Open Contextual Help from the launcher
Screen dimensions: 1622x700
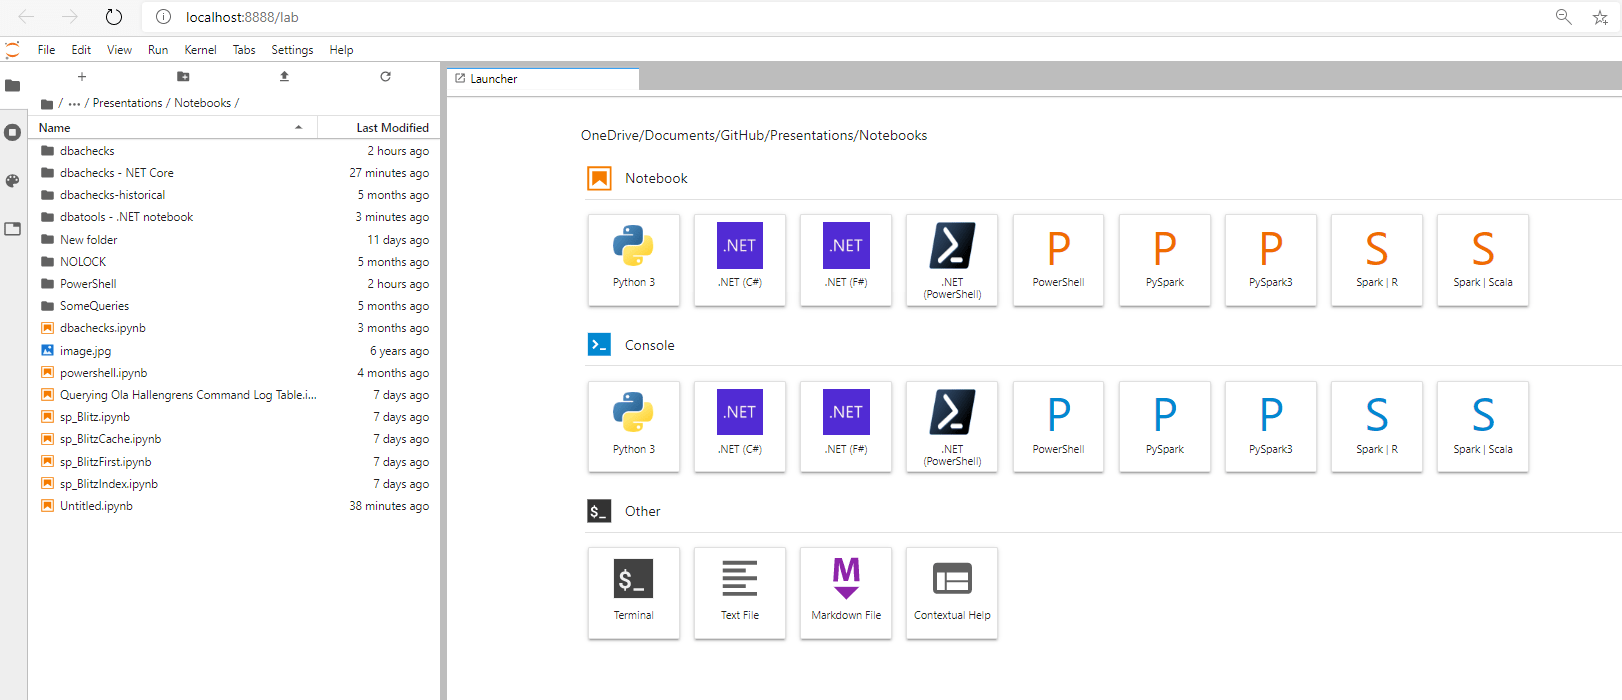(951, 592)
